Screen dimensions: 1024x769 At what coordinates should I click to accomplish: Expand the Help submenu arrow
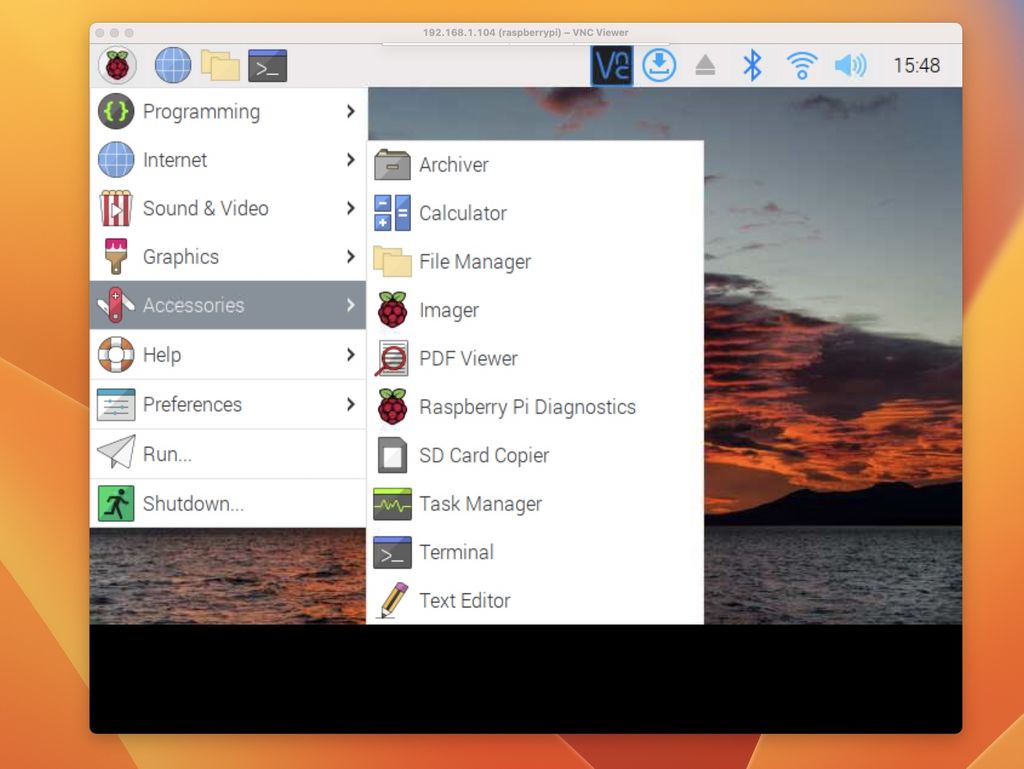[x=351, y=354]
